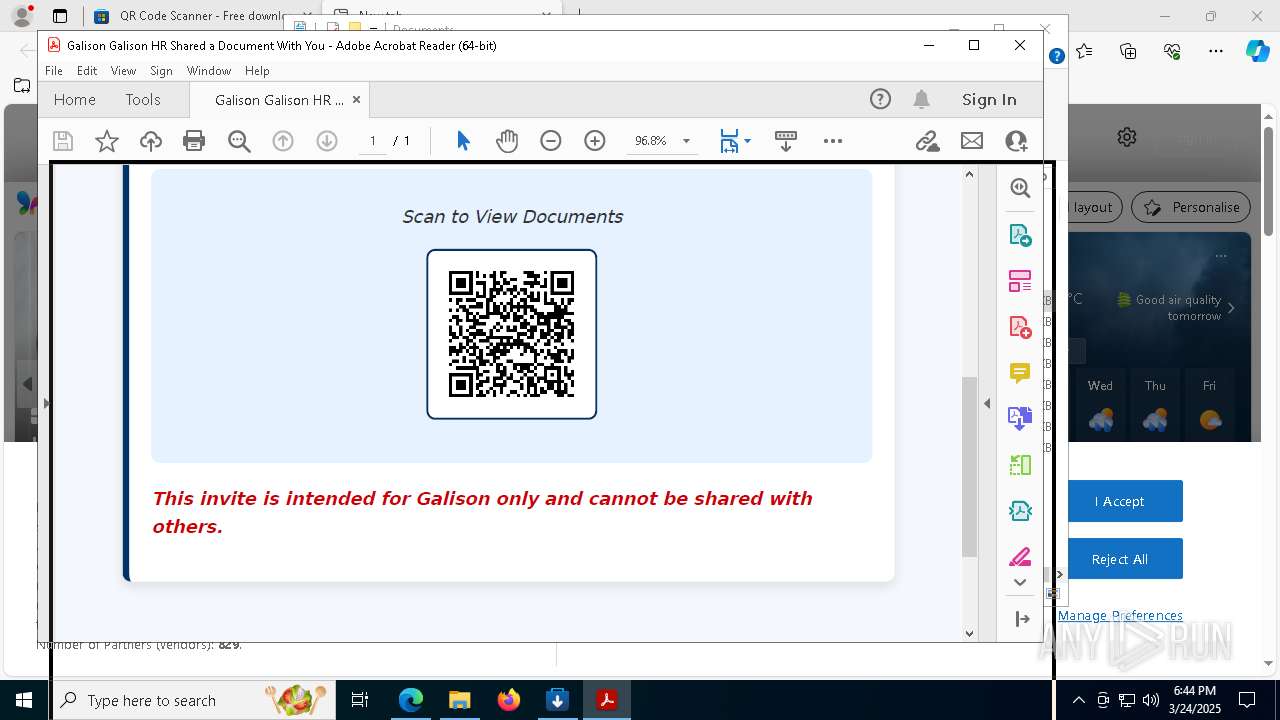Click the QR code image in document
This screenshot has width=1280, height=720.
pyautogui.click(x=512, y=334)
